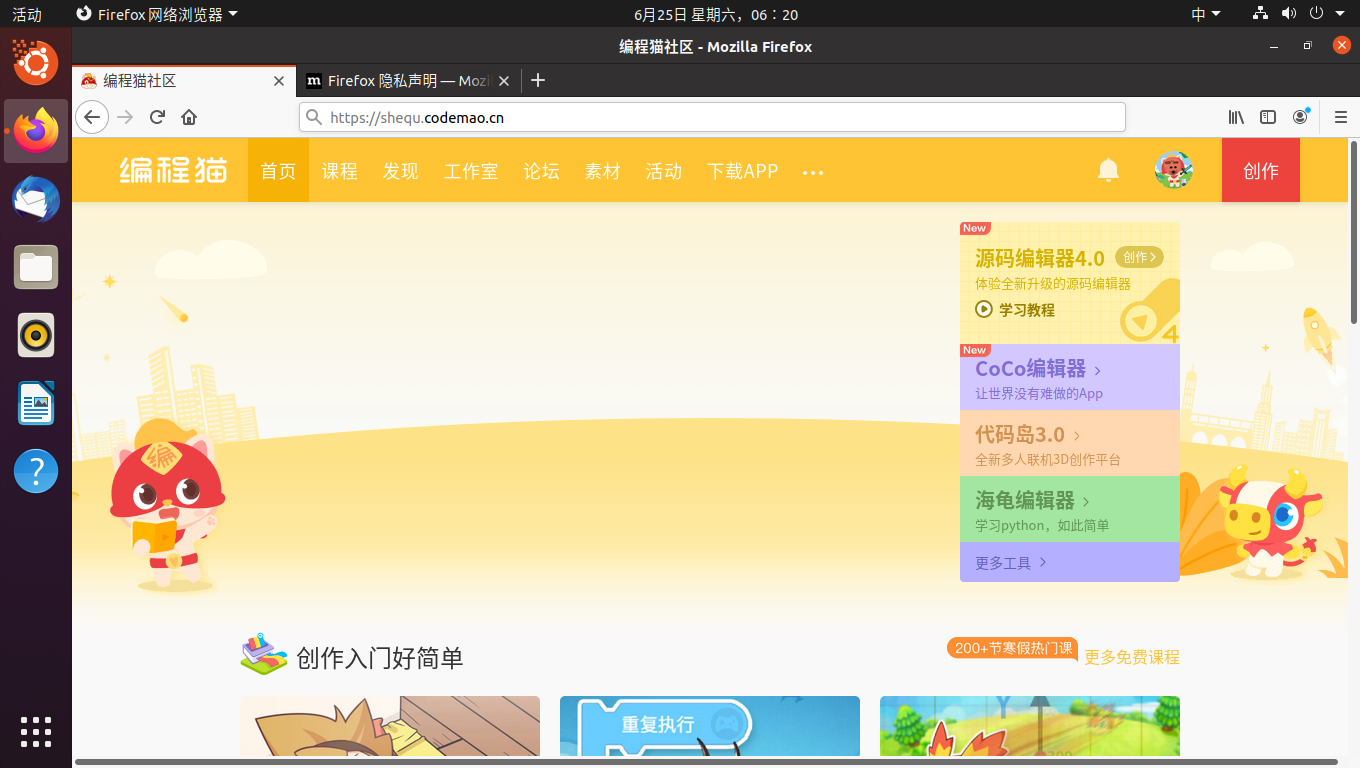Image resolution: width=1360 pixels, height=768 pixels.
Task: Launch Firefox from the dock
Action: [36, 131]
